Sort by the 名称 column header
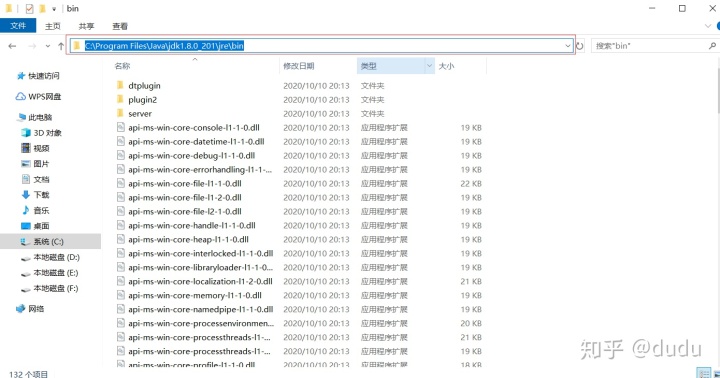Image resolution: width=720 pixels, height=378 pixels. point(122,66)
